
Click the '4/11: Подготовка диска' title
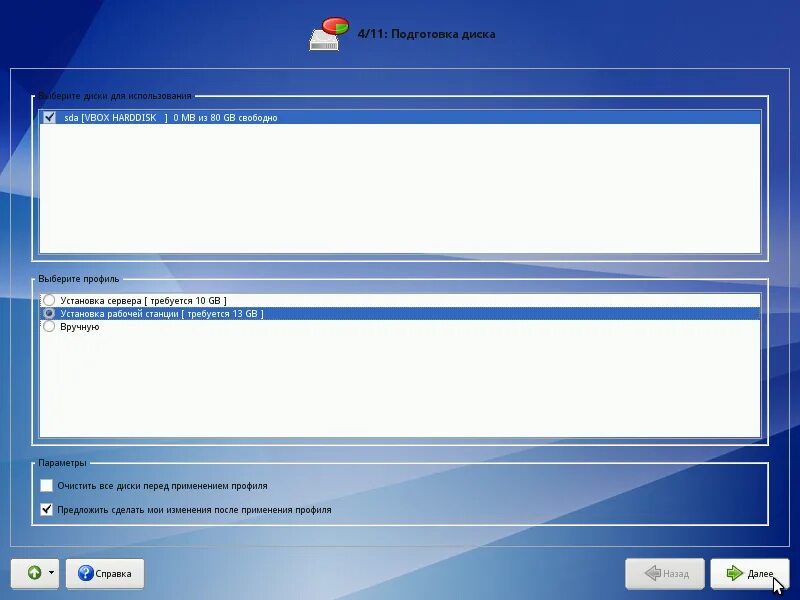pyautogui.click(x=426, y=34)
